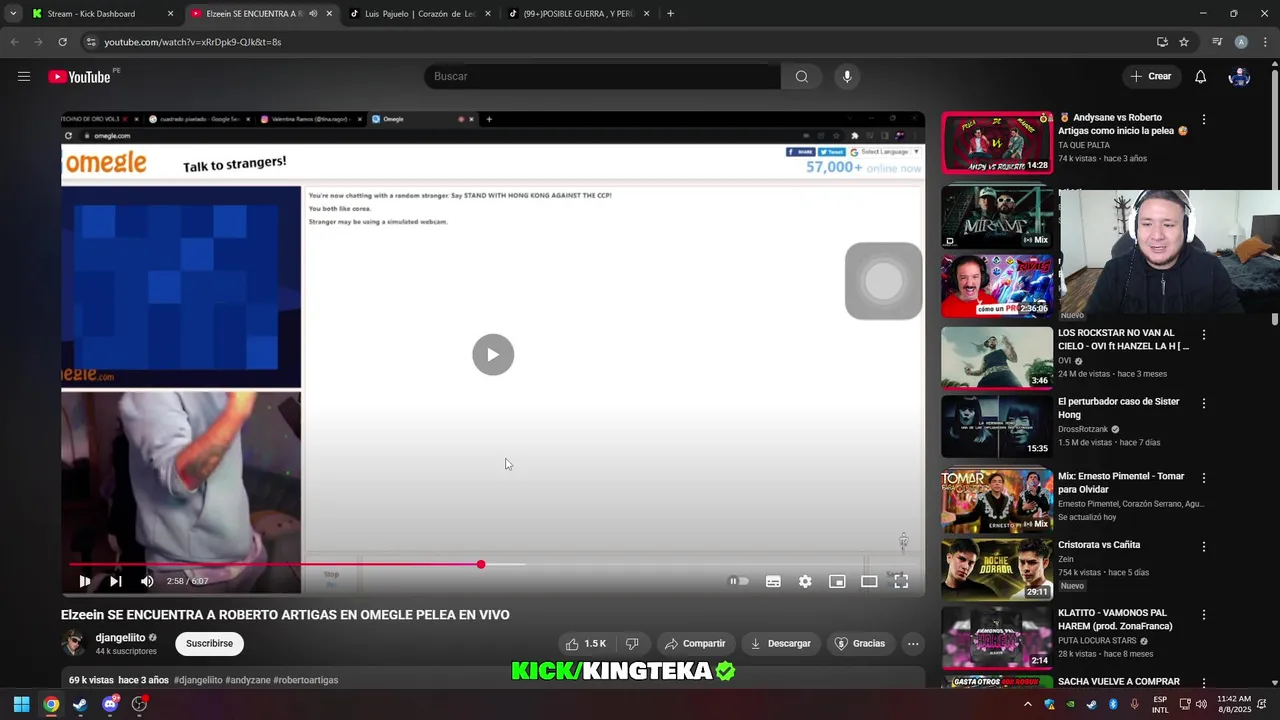Click #robertoartigas hashtag
This screenshot has width=1280, height=720.
tap(306, 680)
